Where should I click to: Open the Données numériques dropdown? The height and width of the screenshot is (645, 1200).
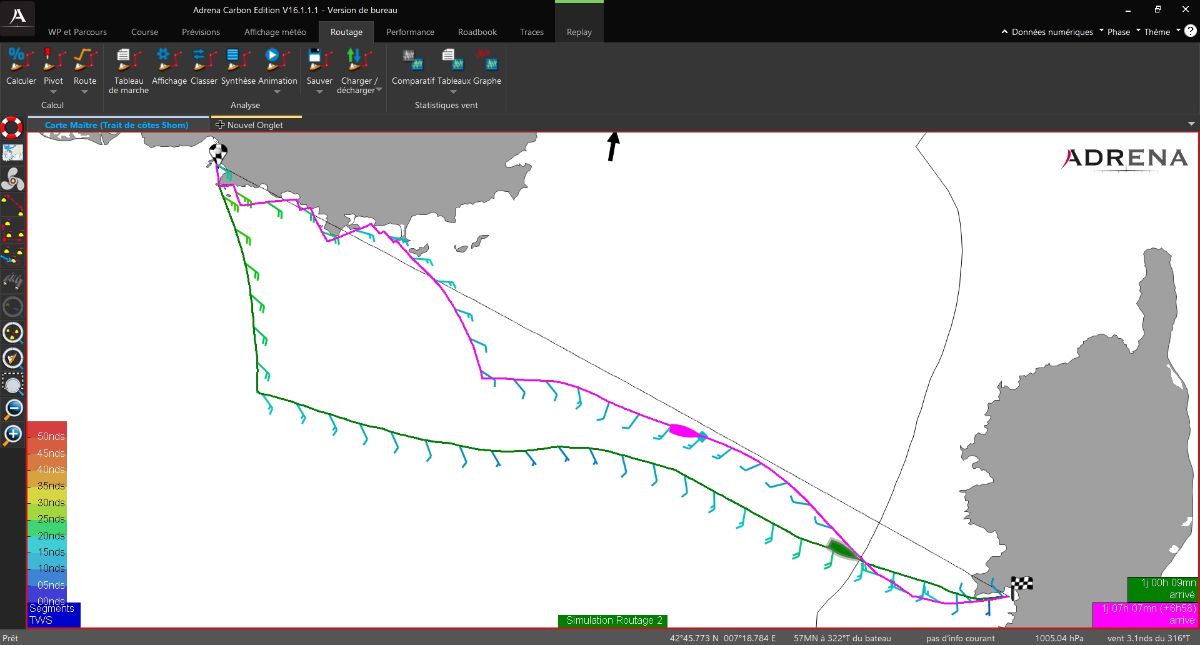coord(1051,32)
